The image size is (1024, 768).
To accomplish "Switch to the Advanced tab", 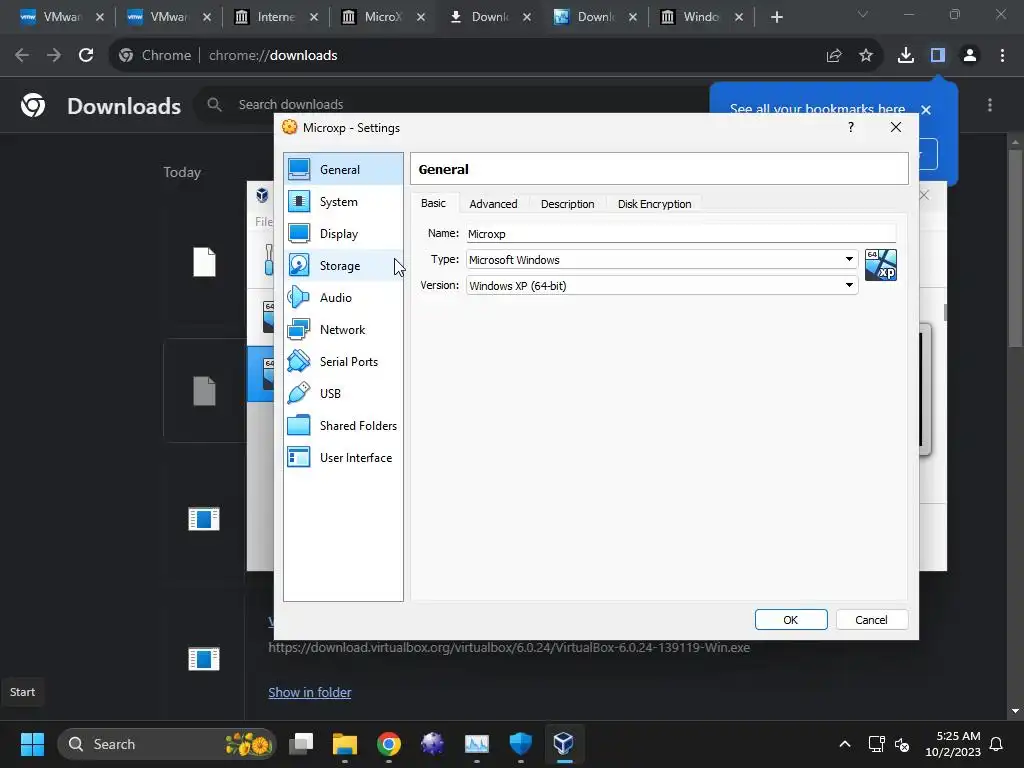I will [493, 204].
